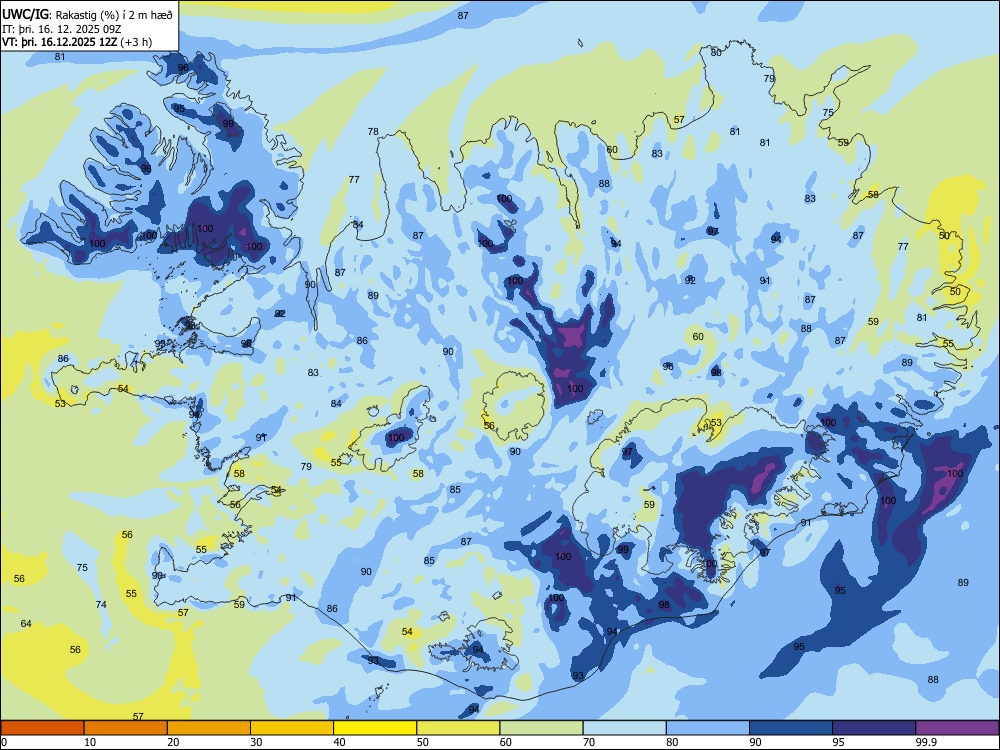This screenshot has height=750, width=1000.
Task: Select the 40–50 bright yellow legend segment
Action: pyautogui.click(x=375, y=728)
